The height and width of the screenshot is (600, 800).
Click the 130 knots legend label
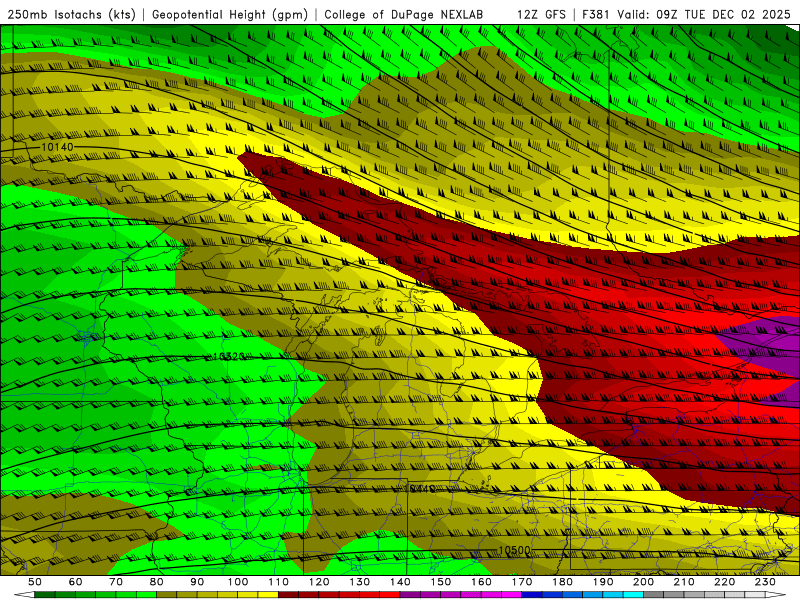(360, 582)
